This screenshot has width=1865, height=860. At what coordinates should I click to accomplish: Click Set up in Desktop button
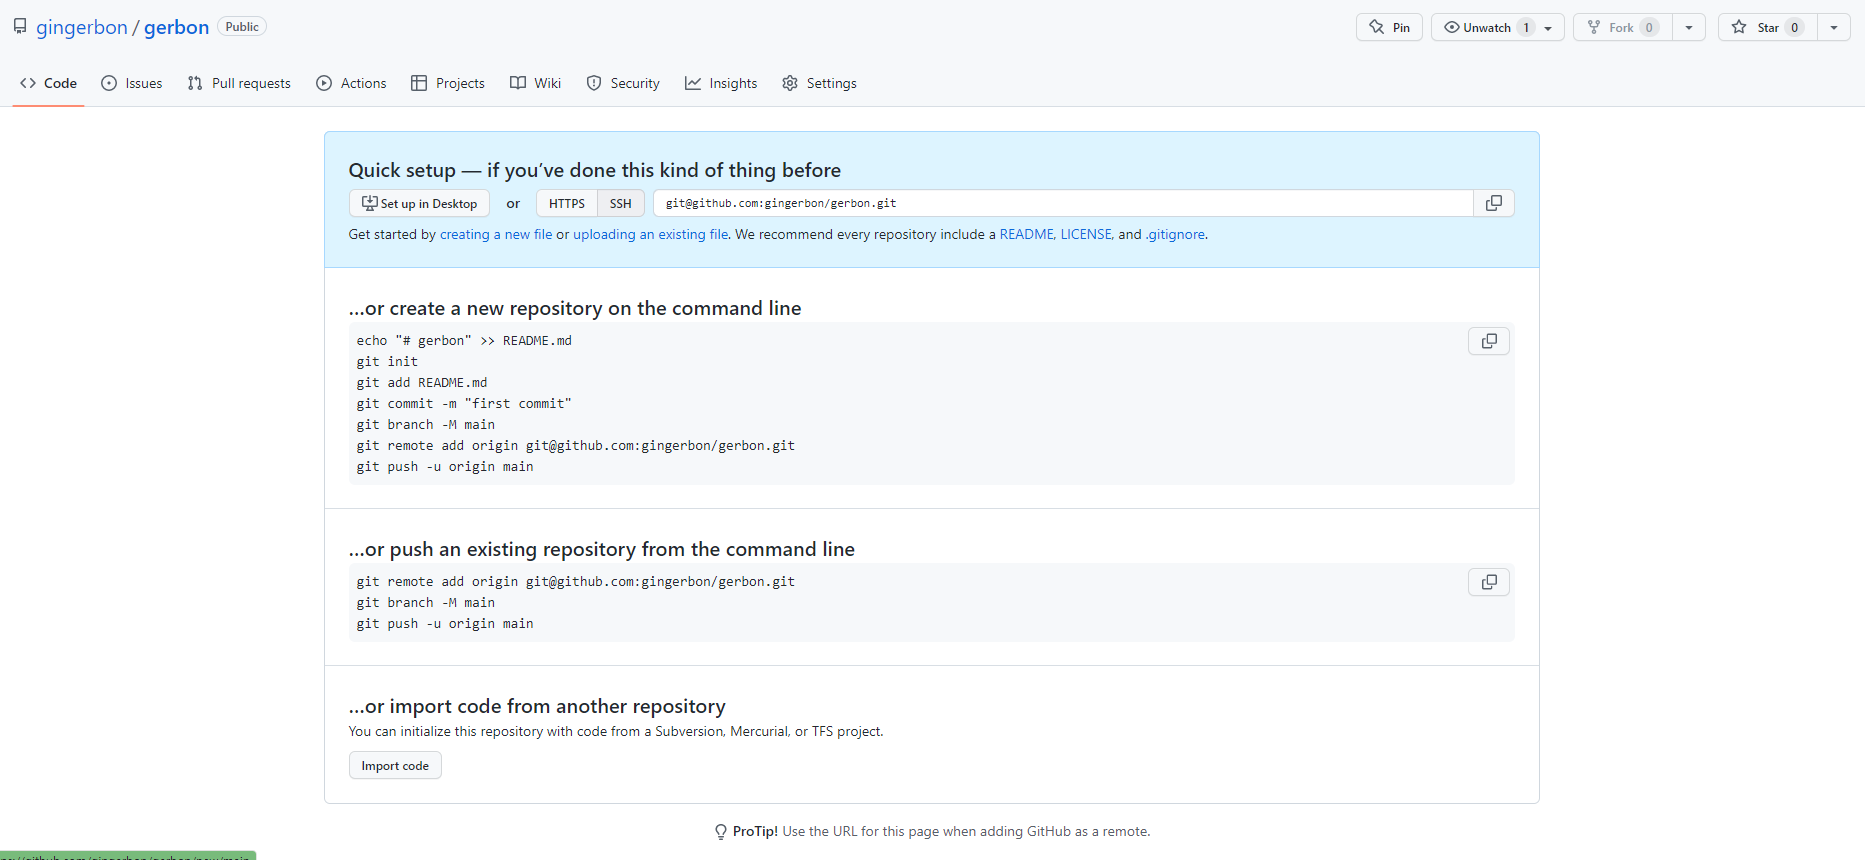(419, 203)
